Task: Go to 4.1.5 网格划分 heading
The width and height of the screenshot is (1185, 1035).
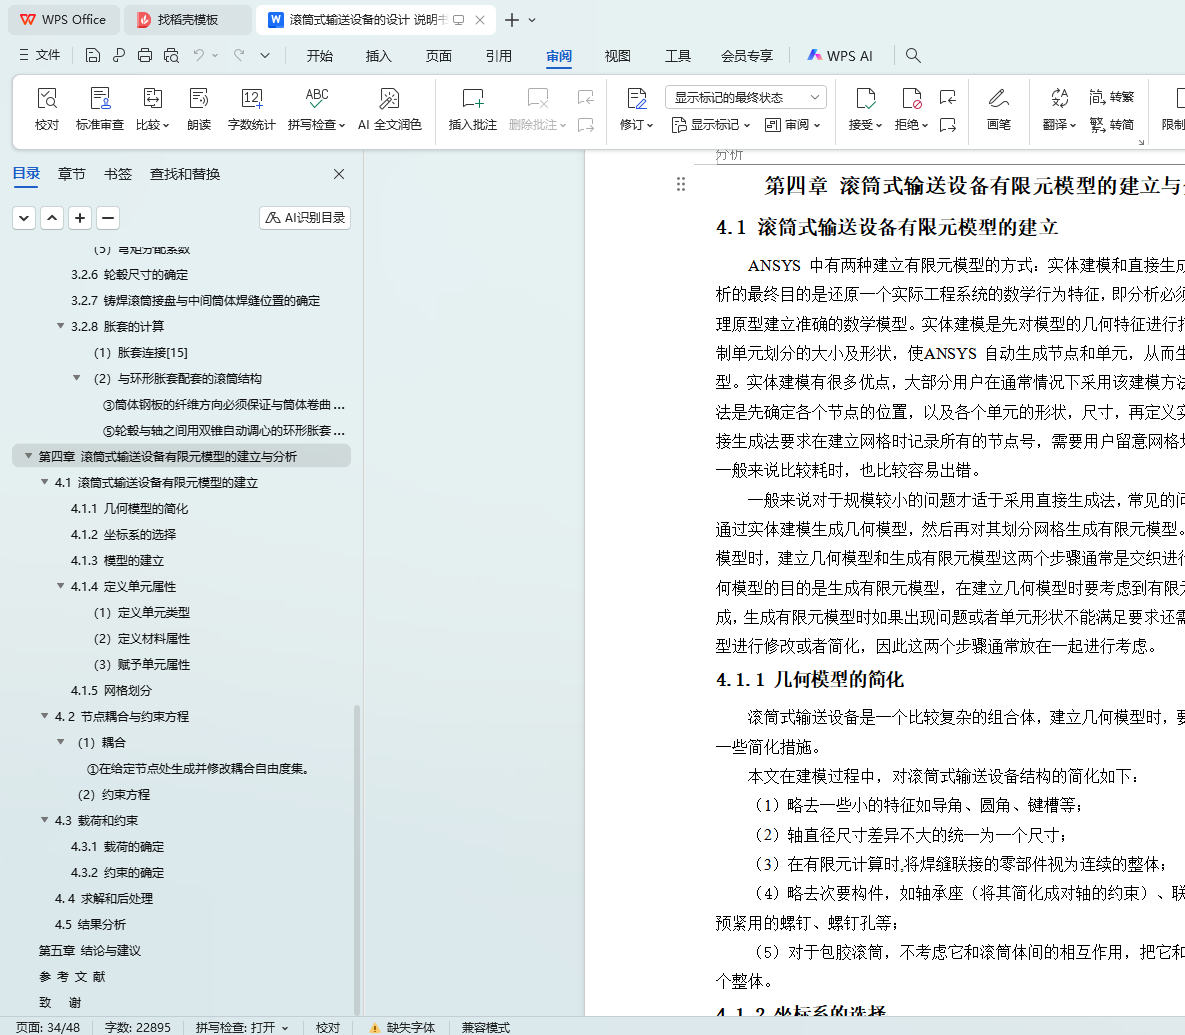Action: (111, 691)
